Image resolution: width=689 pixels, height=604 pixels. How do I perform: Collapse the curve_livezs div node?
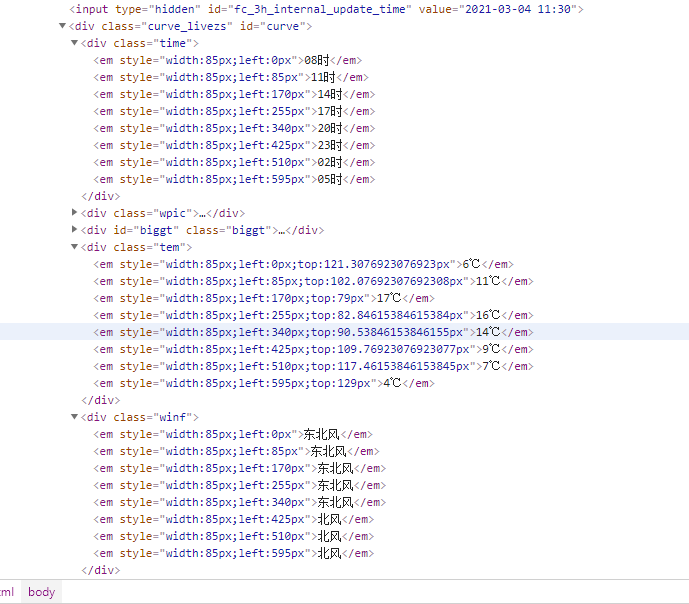coord(62,26)
